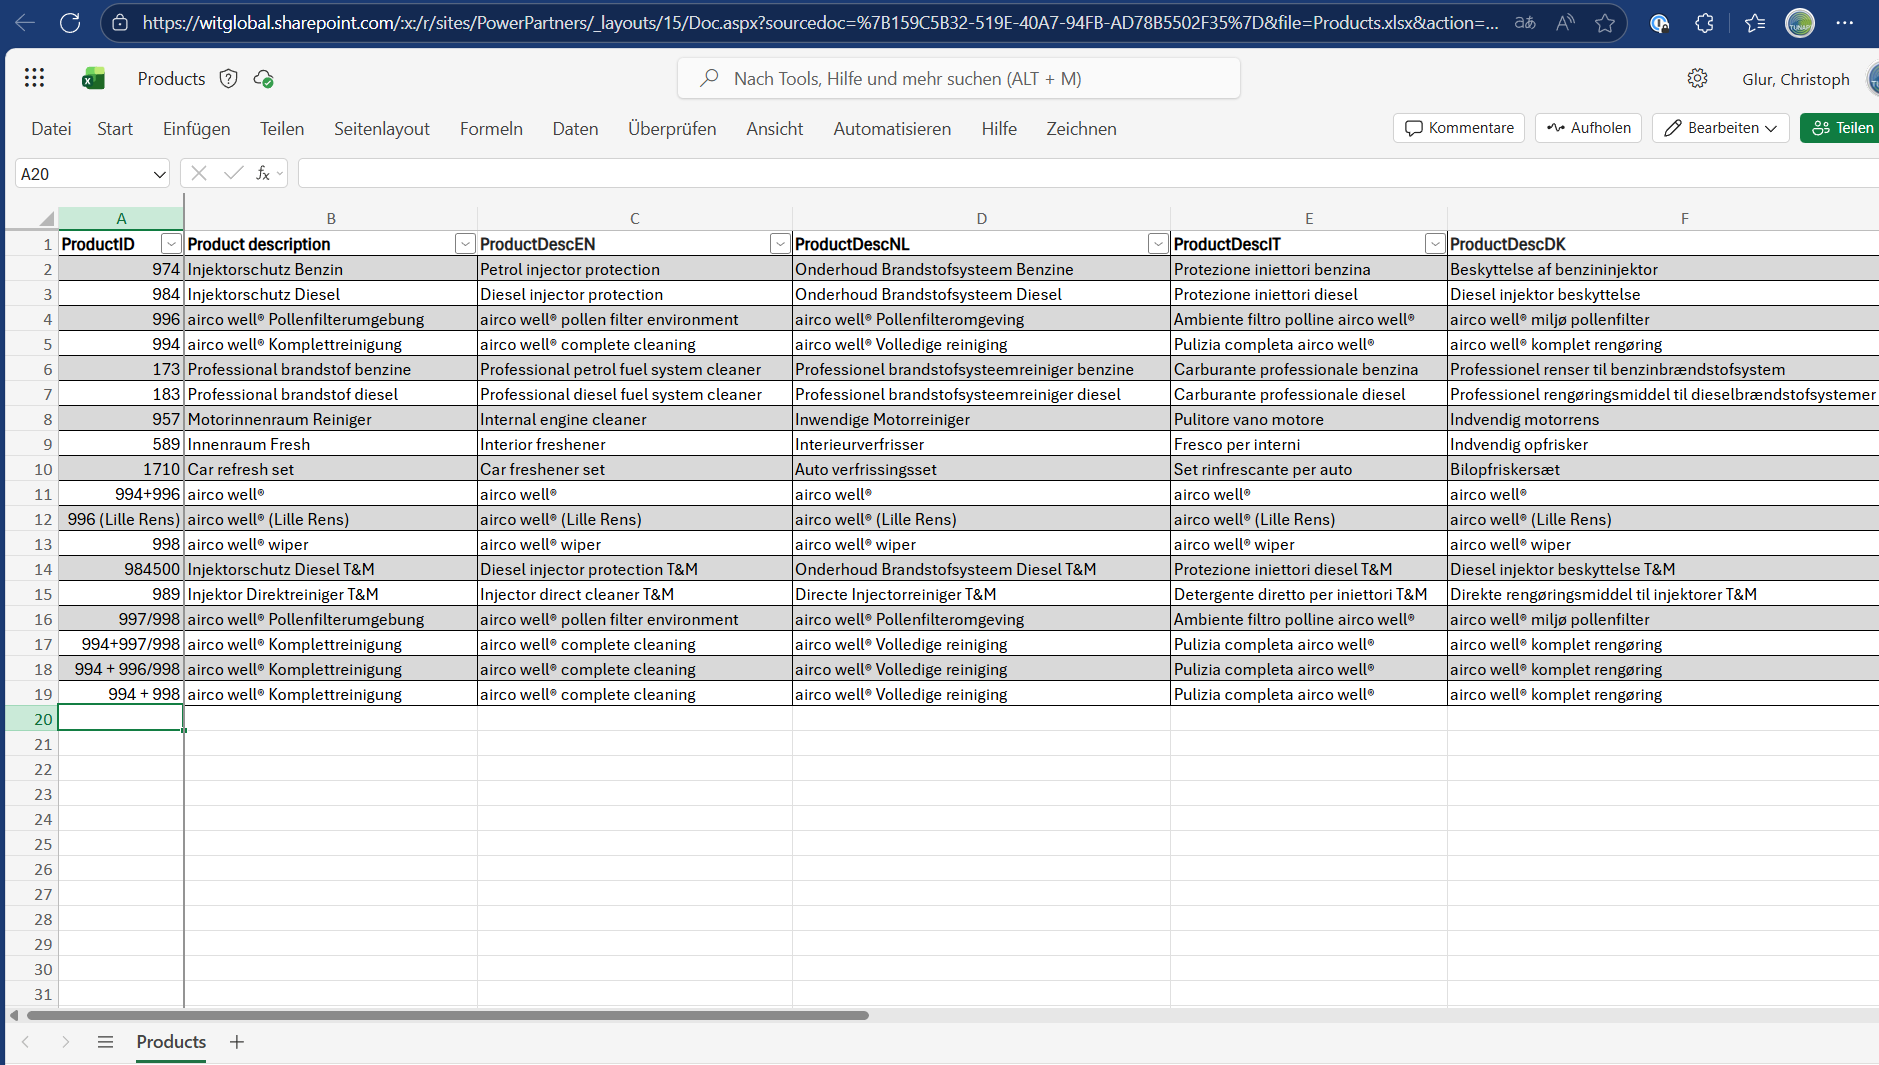
Task: Select cell 'Bilopfriskersæt'
Action: click(1663, 469)
